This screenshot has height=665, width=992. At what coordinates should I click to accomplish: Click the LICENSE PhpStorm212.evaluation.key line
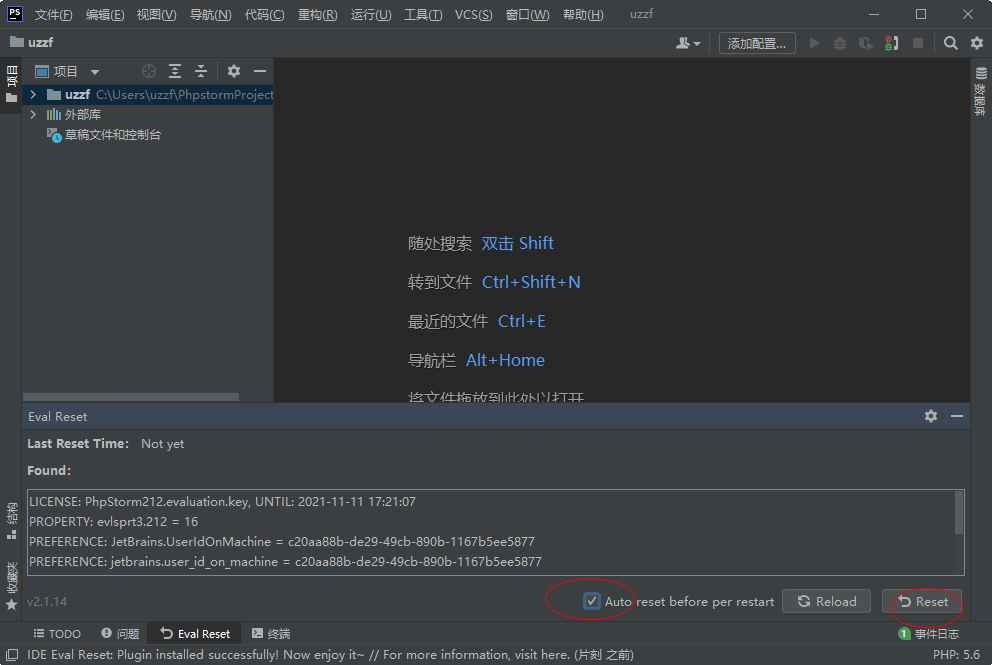(x=222, y=501)
